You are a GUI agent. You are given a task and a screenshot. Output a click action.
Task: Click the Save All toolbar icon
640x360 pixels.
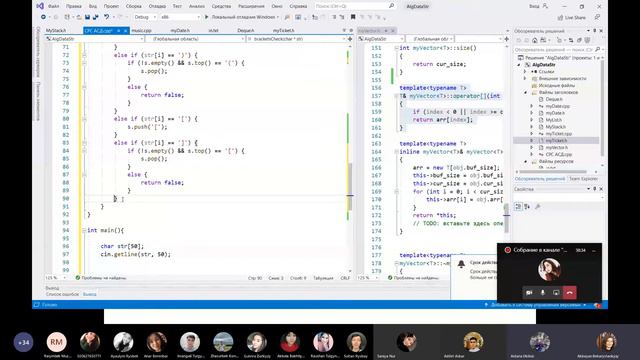(x=96, y=17)
